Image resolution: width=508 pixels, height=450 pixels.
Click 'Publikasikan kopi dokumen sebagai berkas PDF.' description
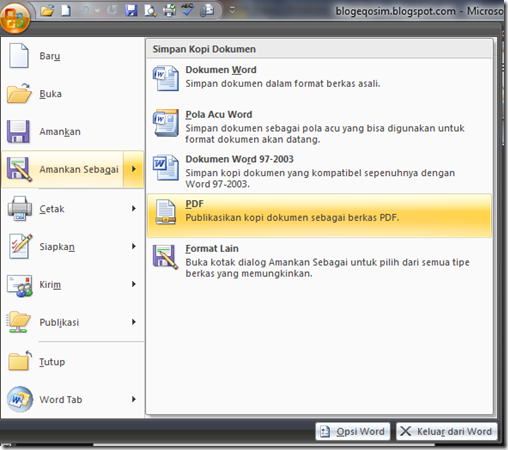[x=292, y=218]
